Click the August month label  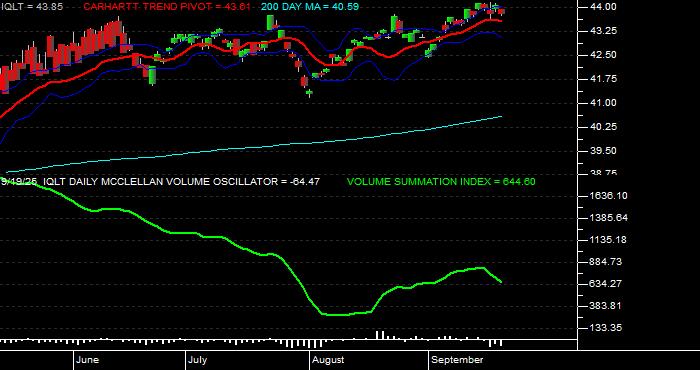(329, 360)
